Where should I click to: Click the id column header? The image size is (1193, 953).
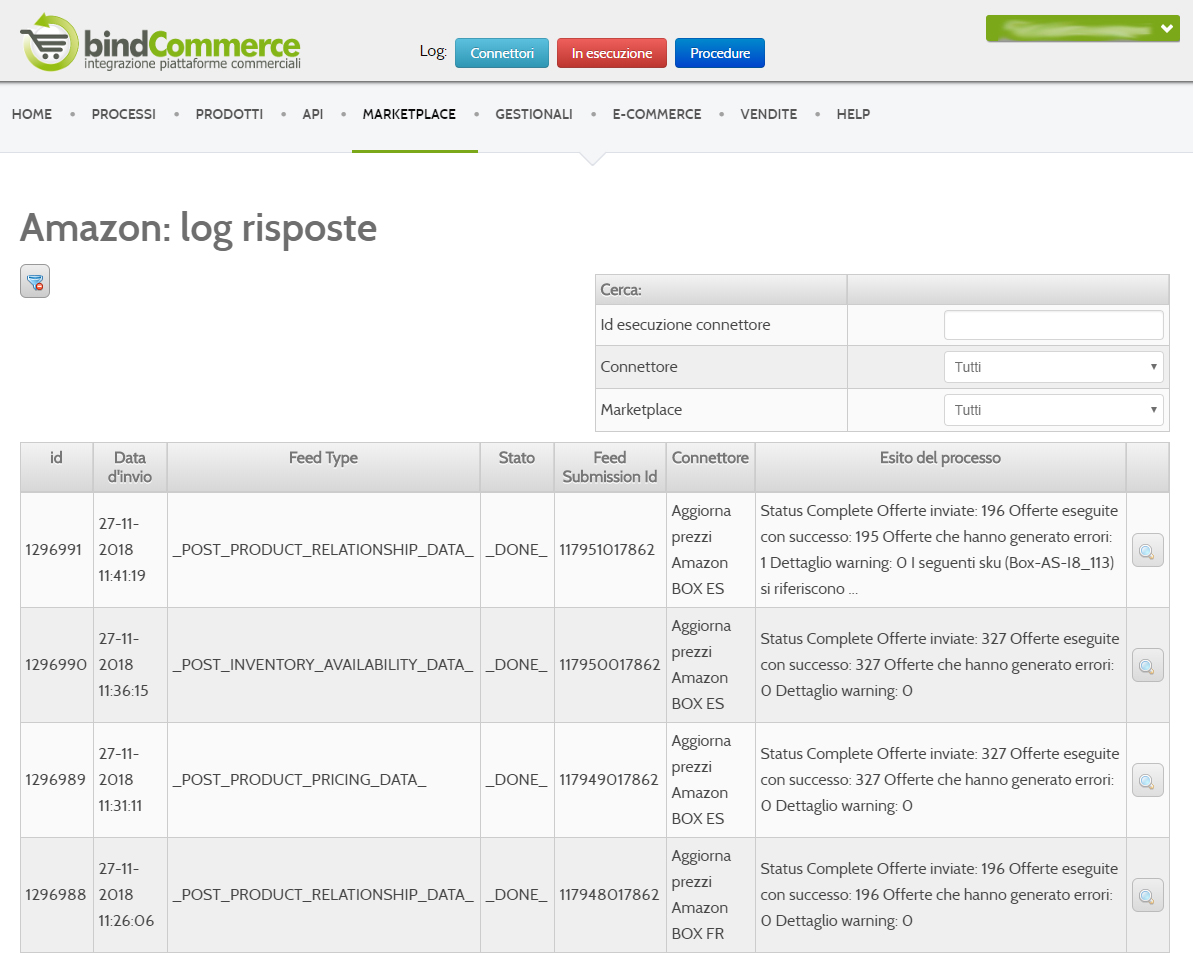(x=56, y=467)
